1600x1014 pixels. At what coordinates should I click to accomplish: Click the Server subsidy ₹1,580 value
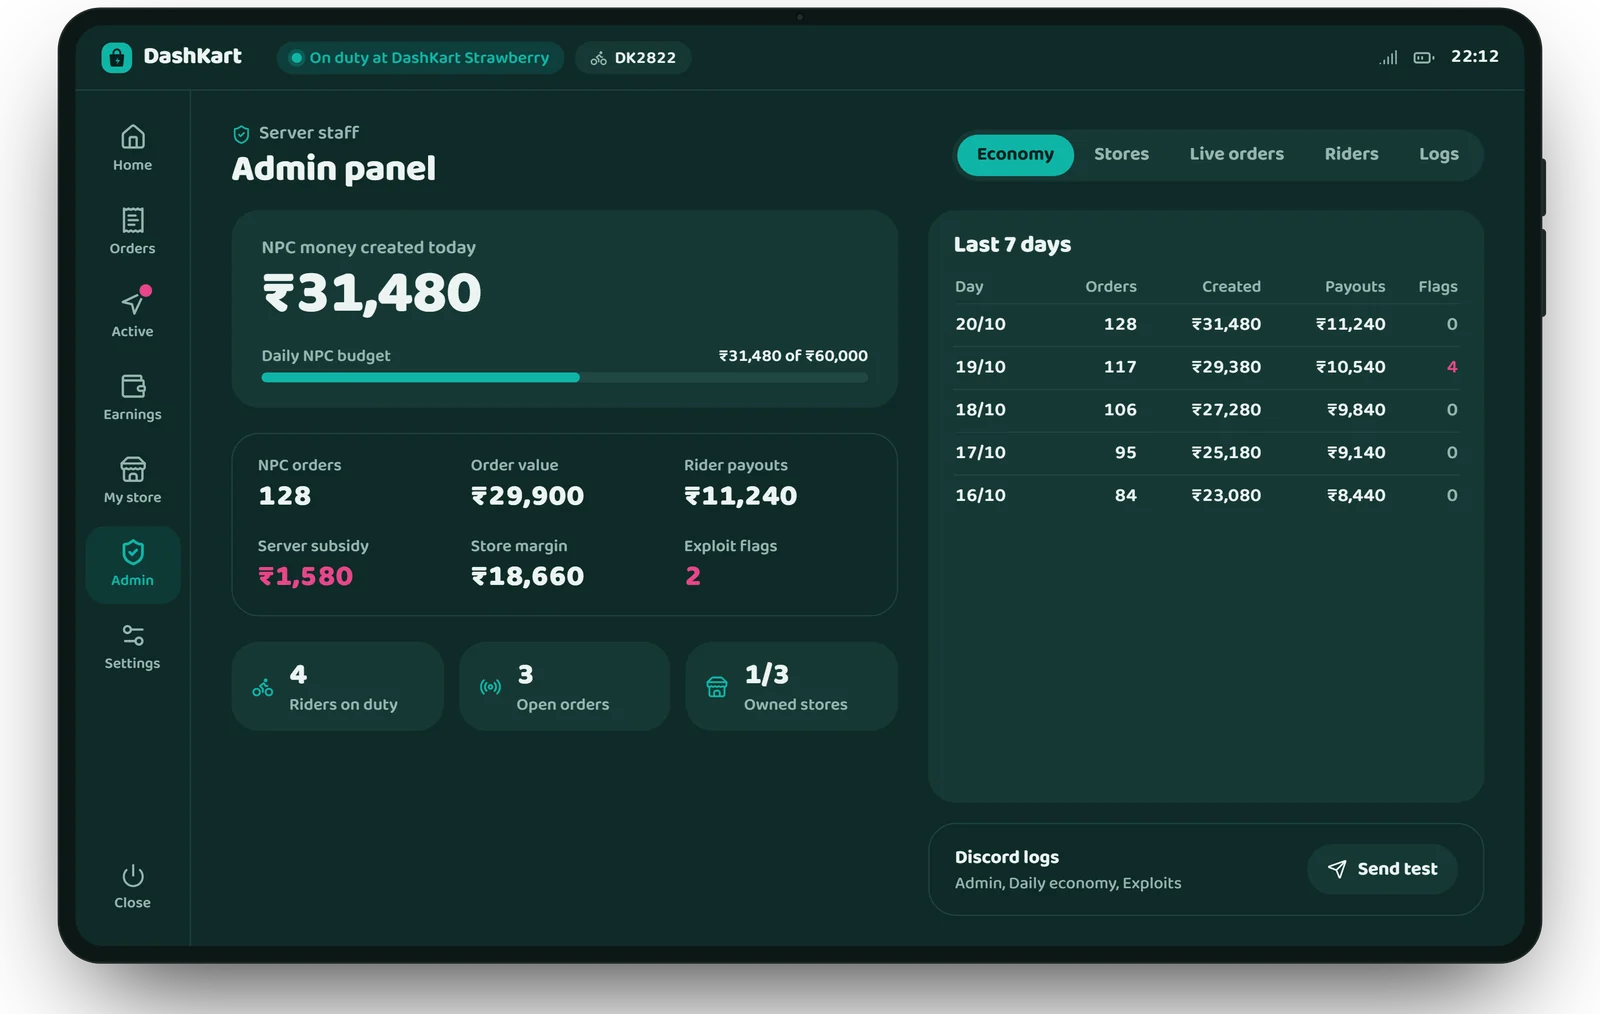click(x=305, y=577)
